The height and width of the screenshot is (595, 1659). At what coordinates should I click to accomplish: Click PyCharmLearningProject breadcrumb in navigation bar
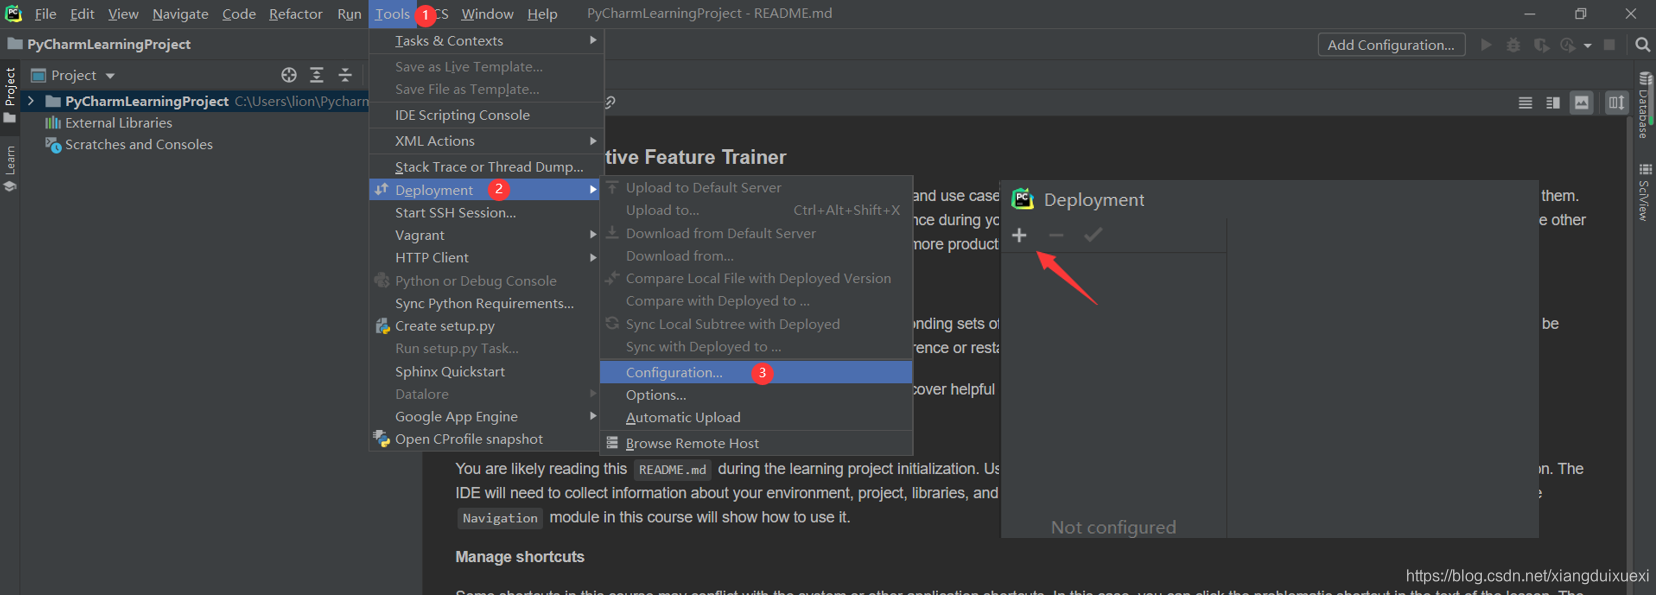109,44
